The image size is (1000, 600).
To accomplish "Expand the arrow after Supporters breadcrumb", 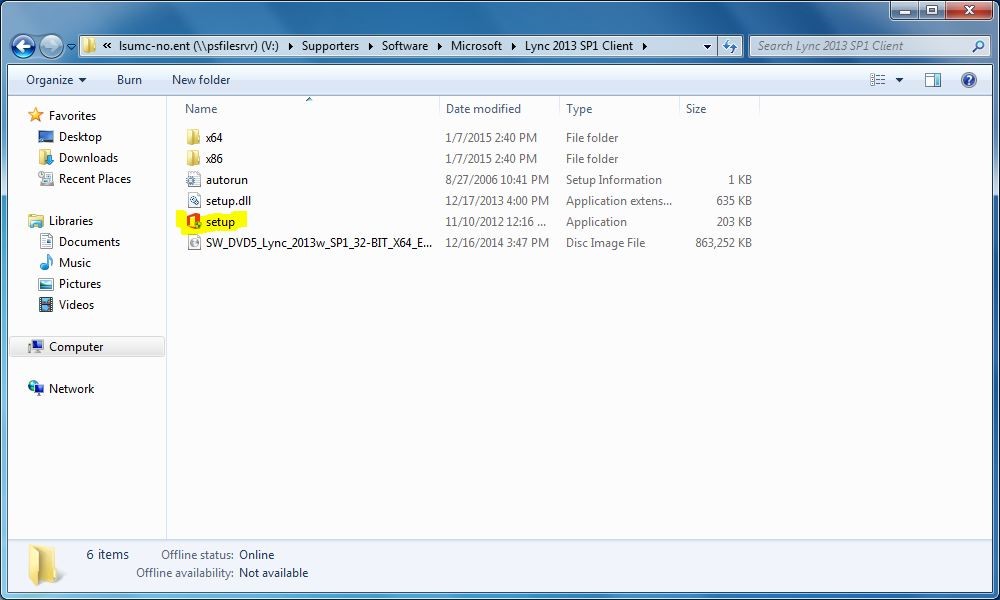I will [371, 47].
